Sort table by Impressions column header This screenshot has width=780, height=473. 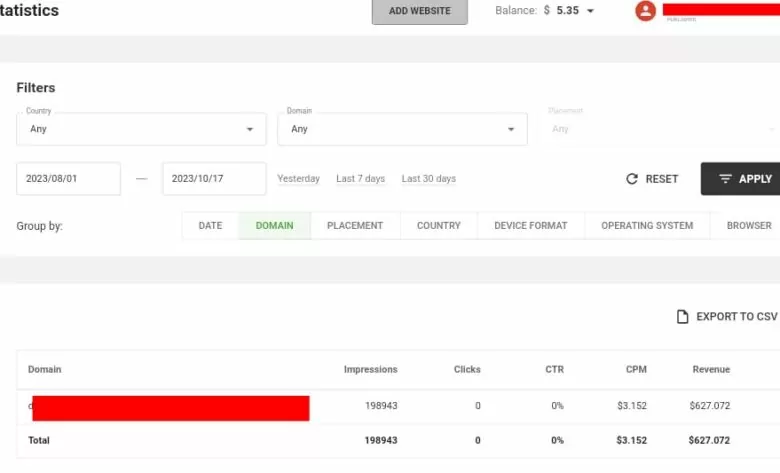click(370, 370)
